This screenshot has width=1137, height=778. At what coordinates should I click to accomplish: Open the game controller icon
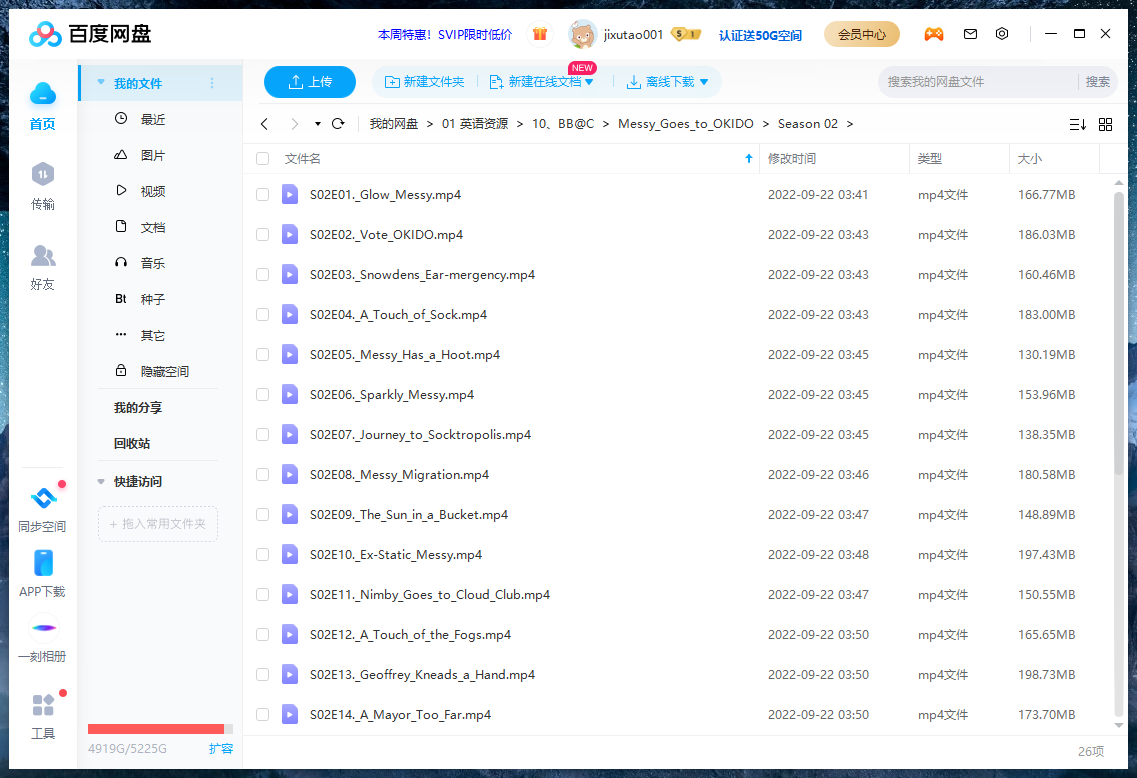point(933,34)
